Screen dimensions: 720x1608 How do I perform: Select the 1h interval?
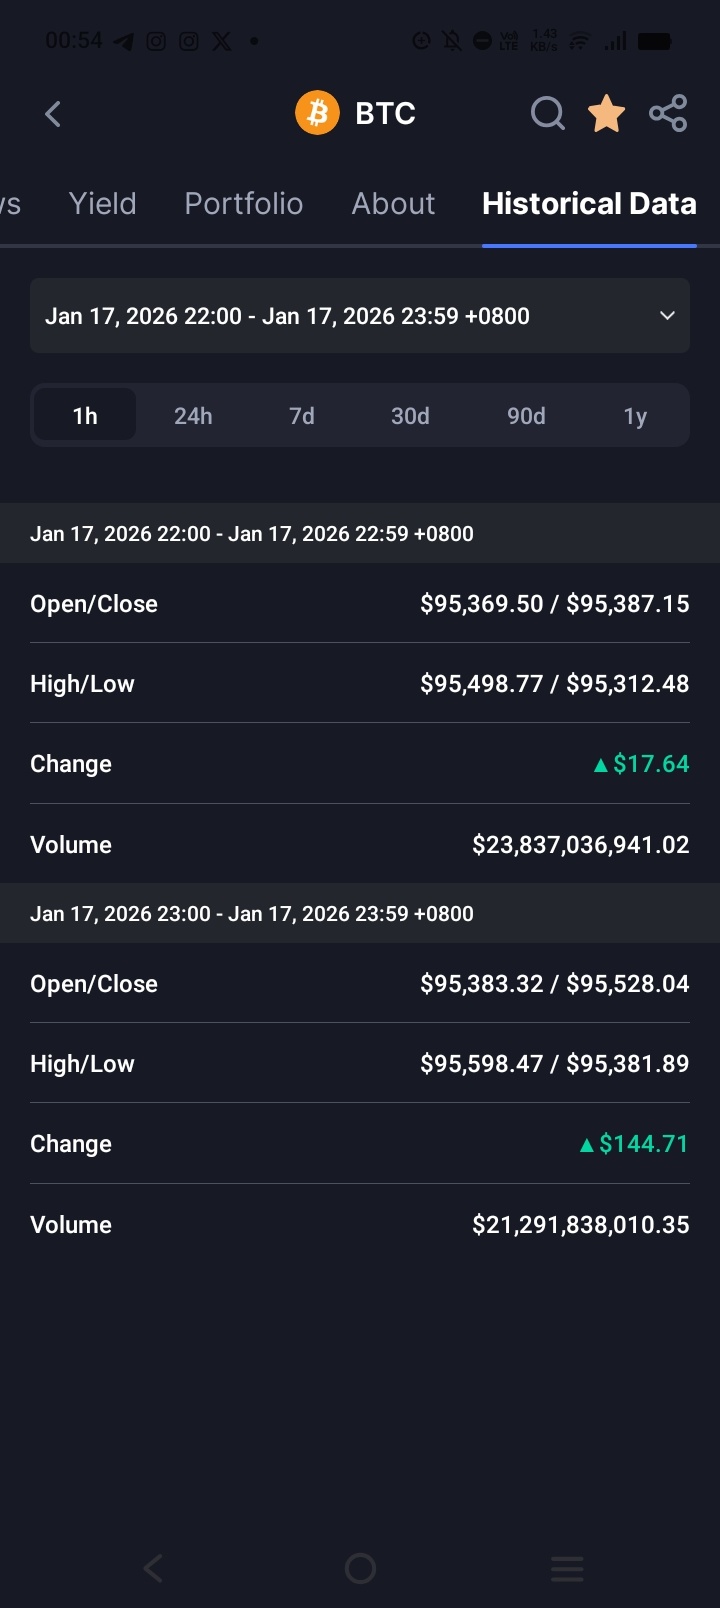(85, 415)
